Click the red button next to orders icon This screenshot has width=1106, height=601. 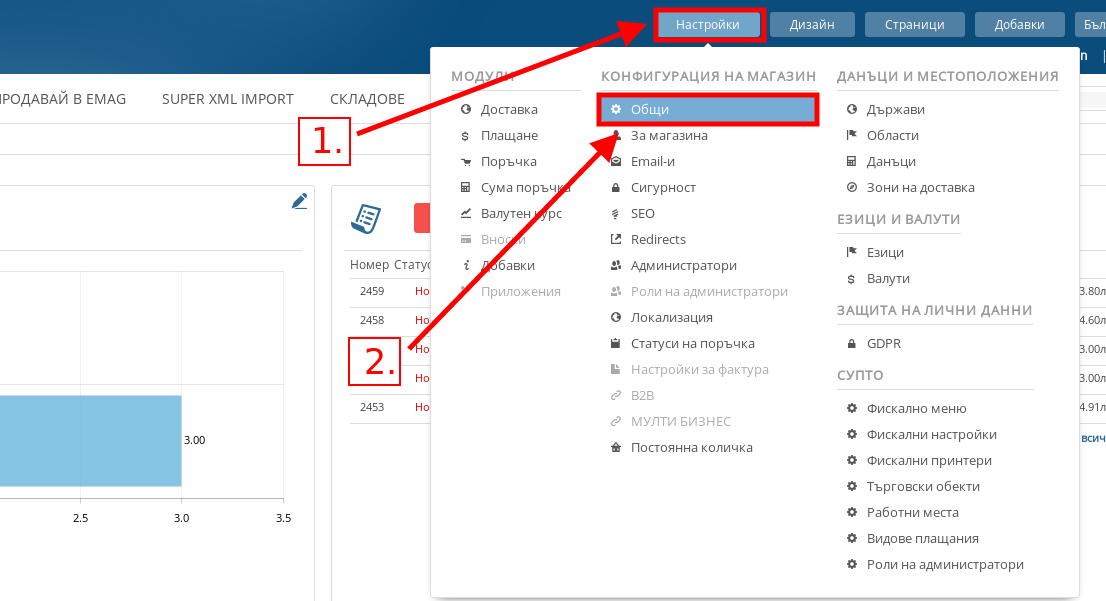[x=422, y=218]
